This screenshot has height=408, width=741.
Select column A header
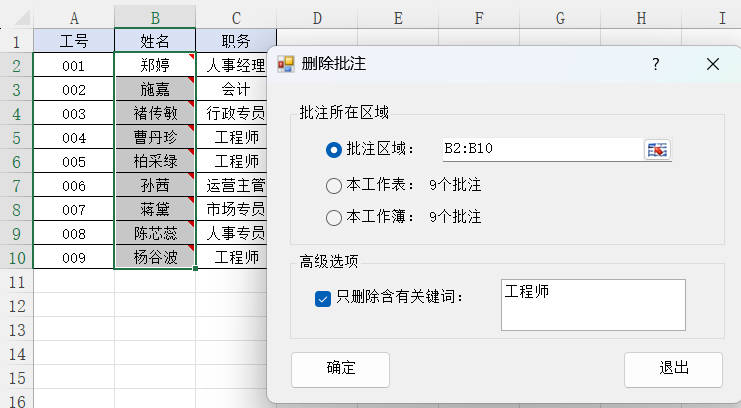point(74,17)
